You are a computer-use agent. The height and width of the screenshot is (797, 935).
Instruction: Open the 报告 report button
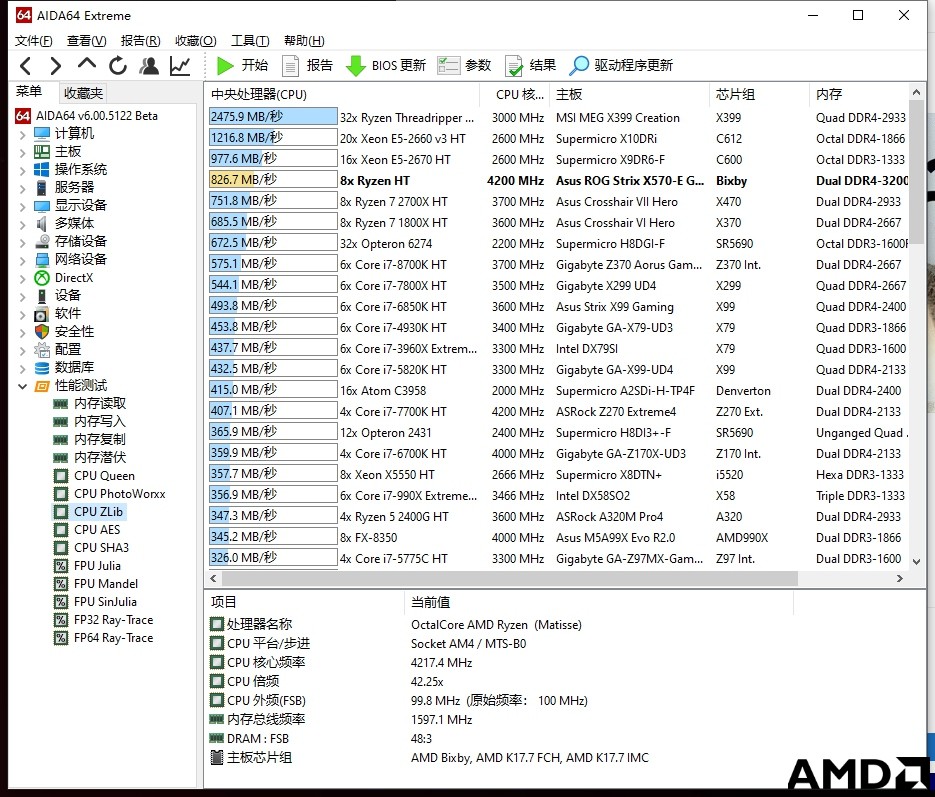(307, 66)
